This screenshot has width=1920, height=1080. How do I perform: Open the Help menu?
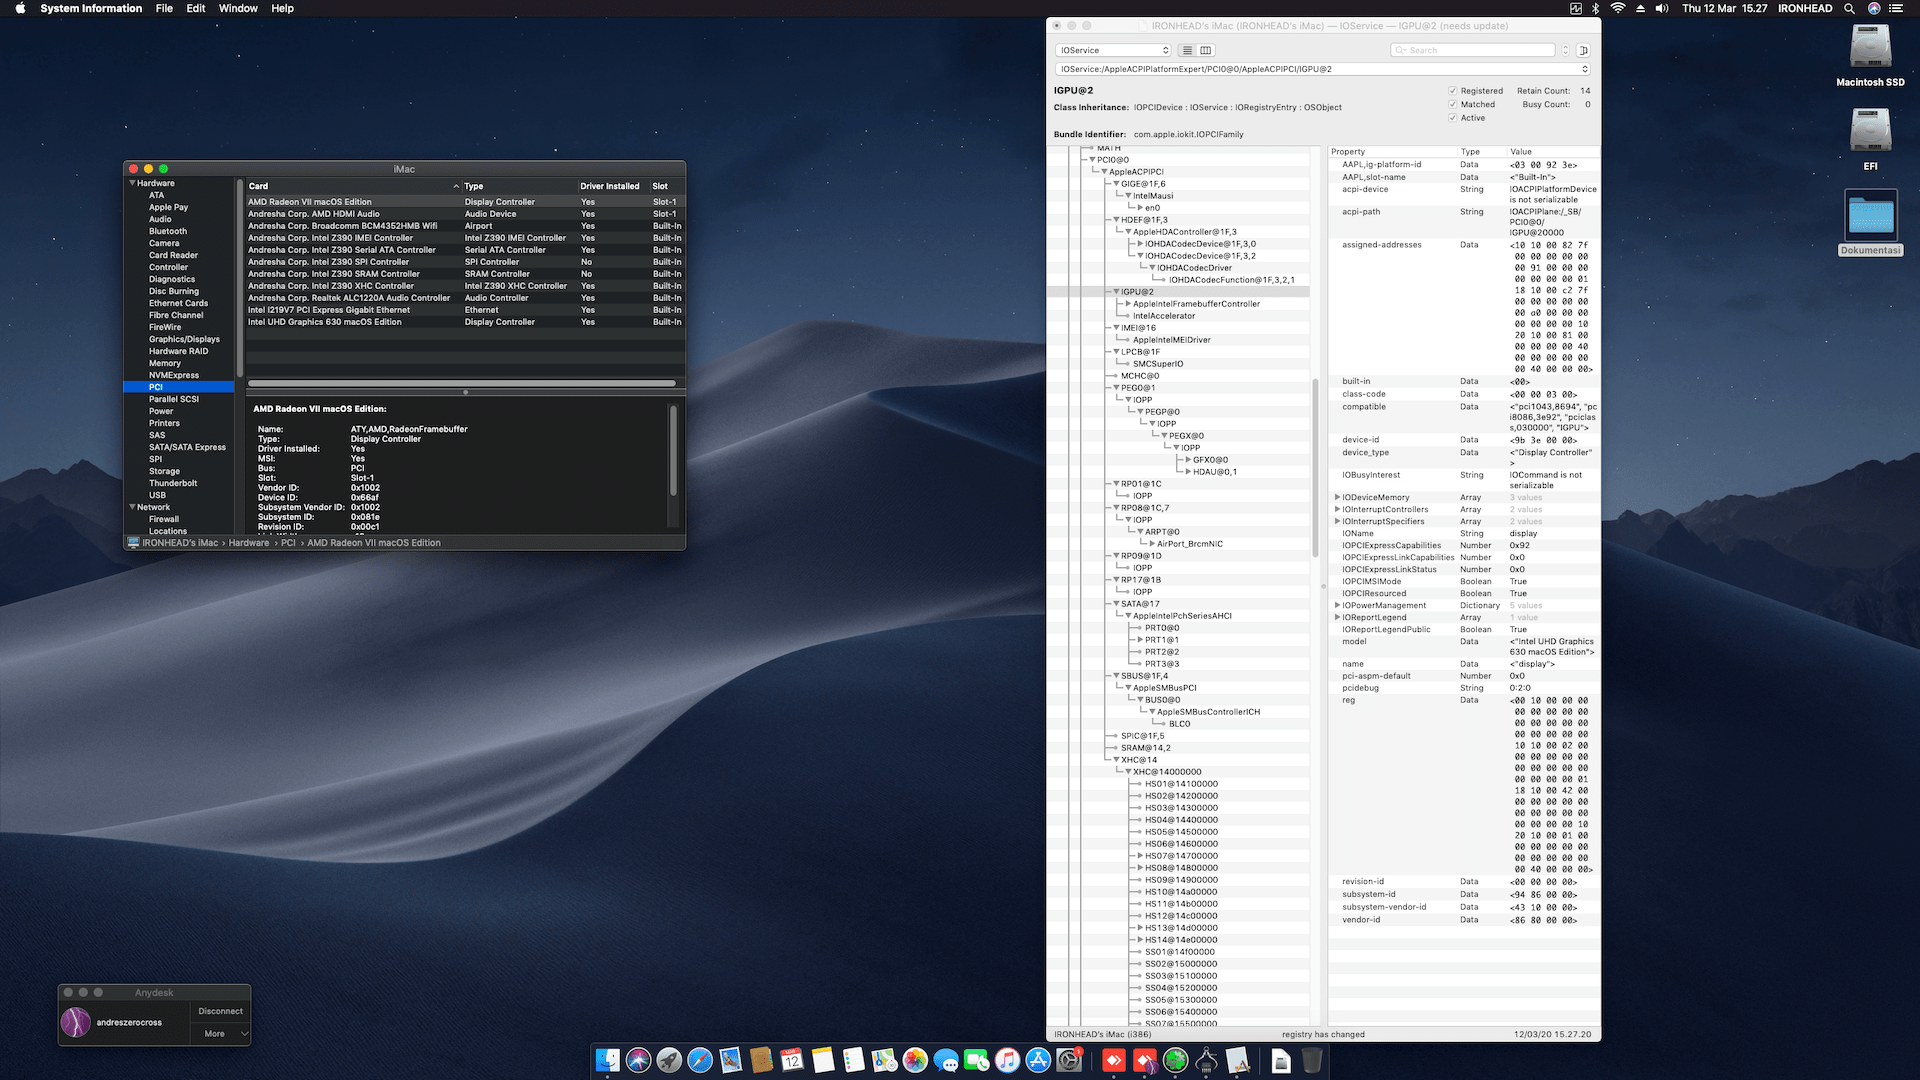coord(282,8)
